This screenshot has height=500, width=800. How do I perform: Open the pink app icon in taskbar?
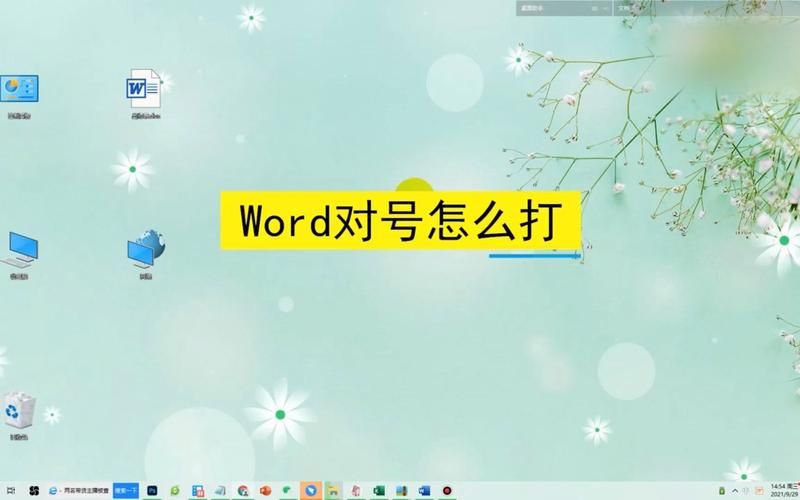(356, 491)
